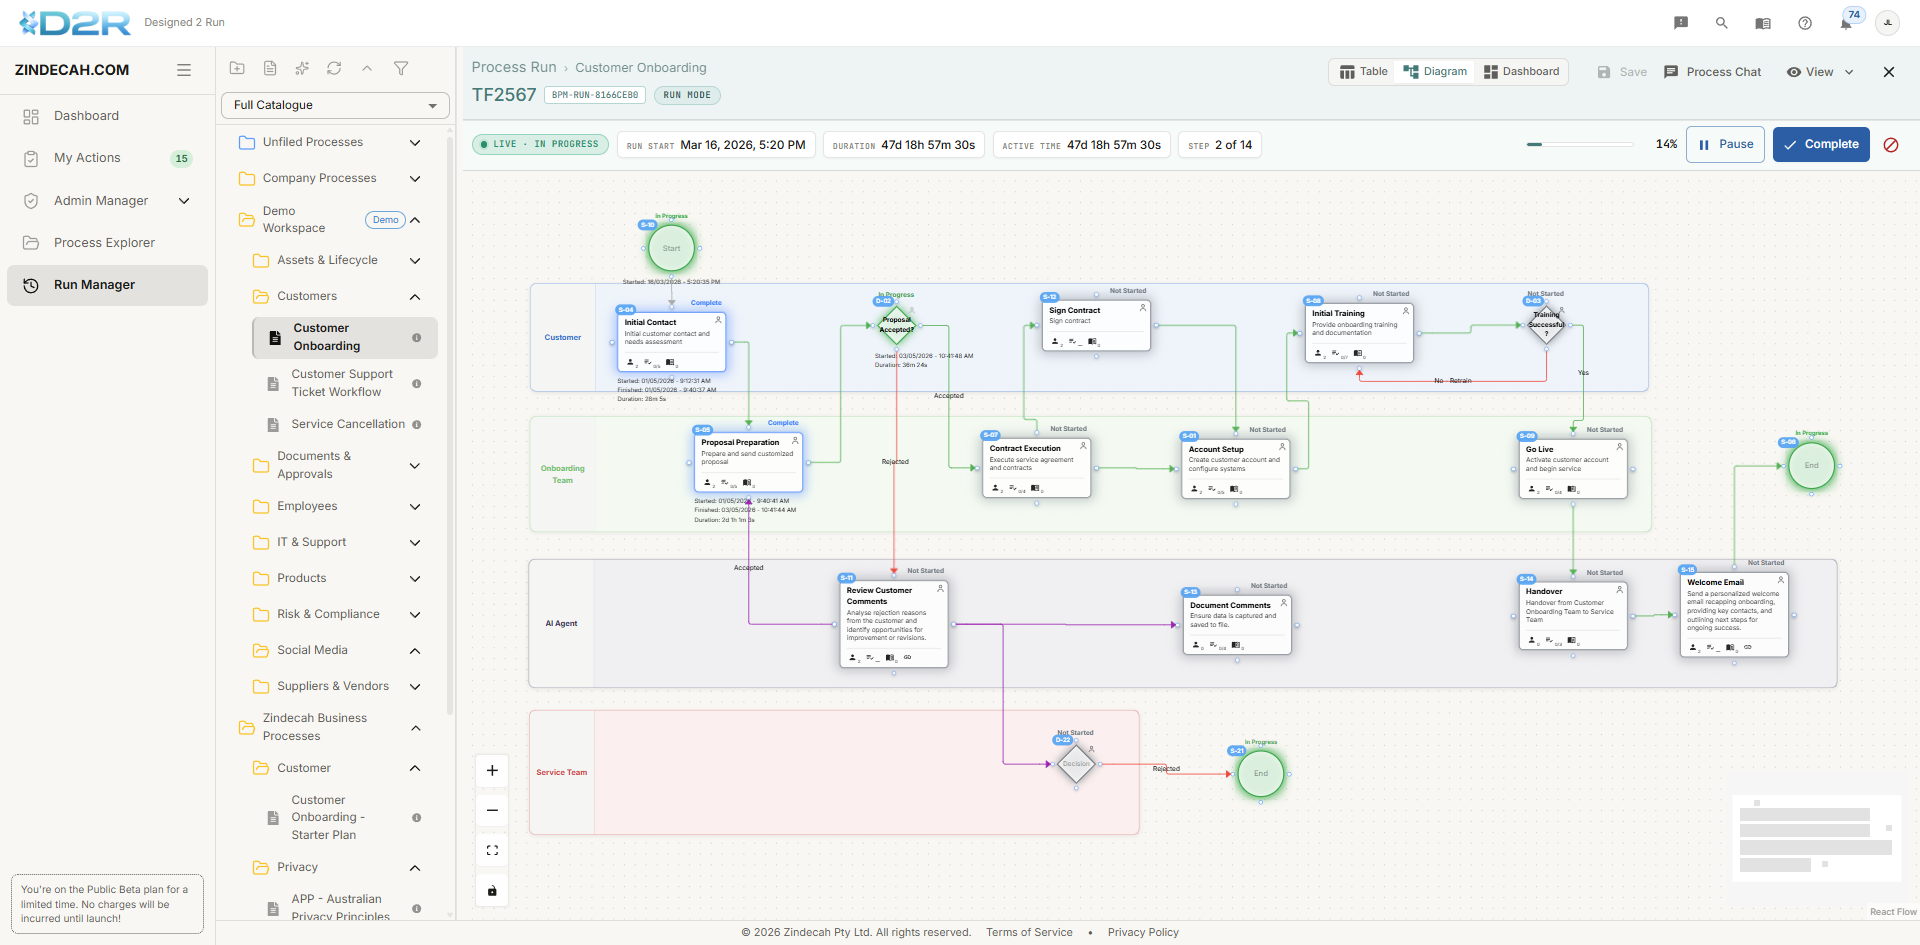Click the disabled Save button
Image resolution: width=1920 pixels, height=945 pixels.
(1622, 72)
